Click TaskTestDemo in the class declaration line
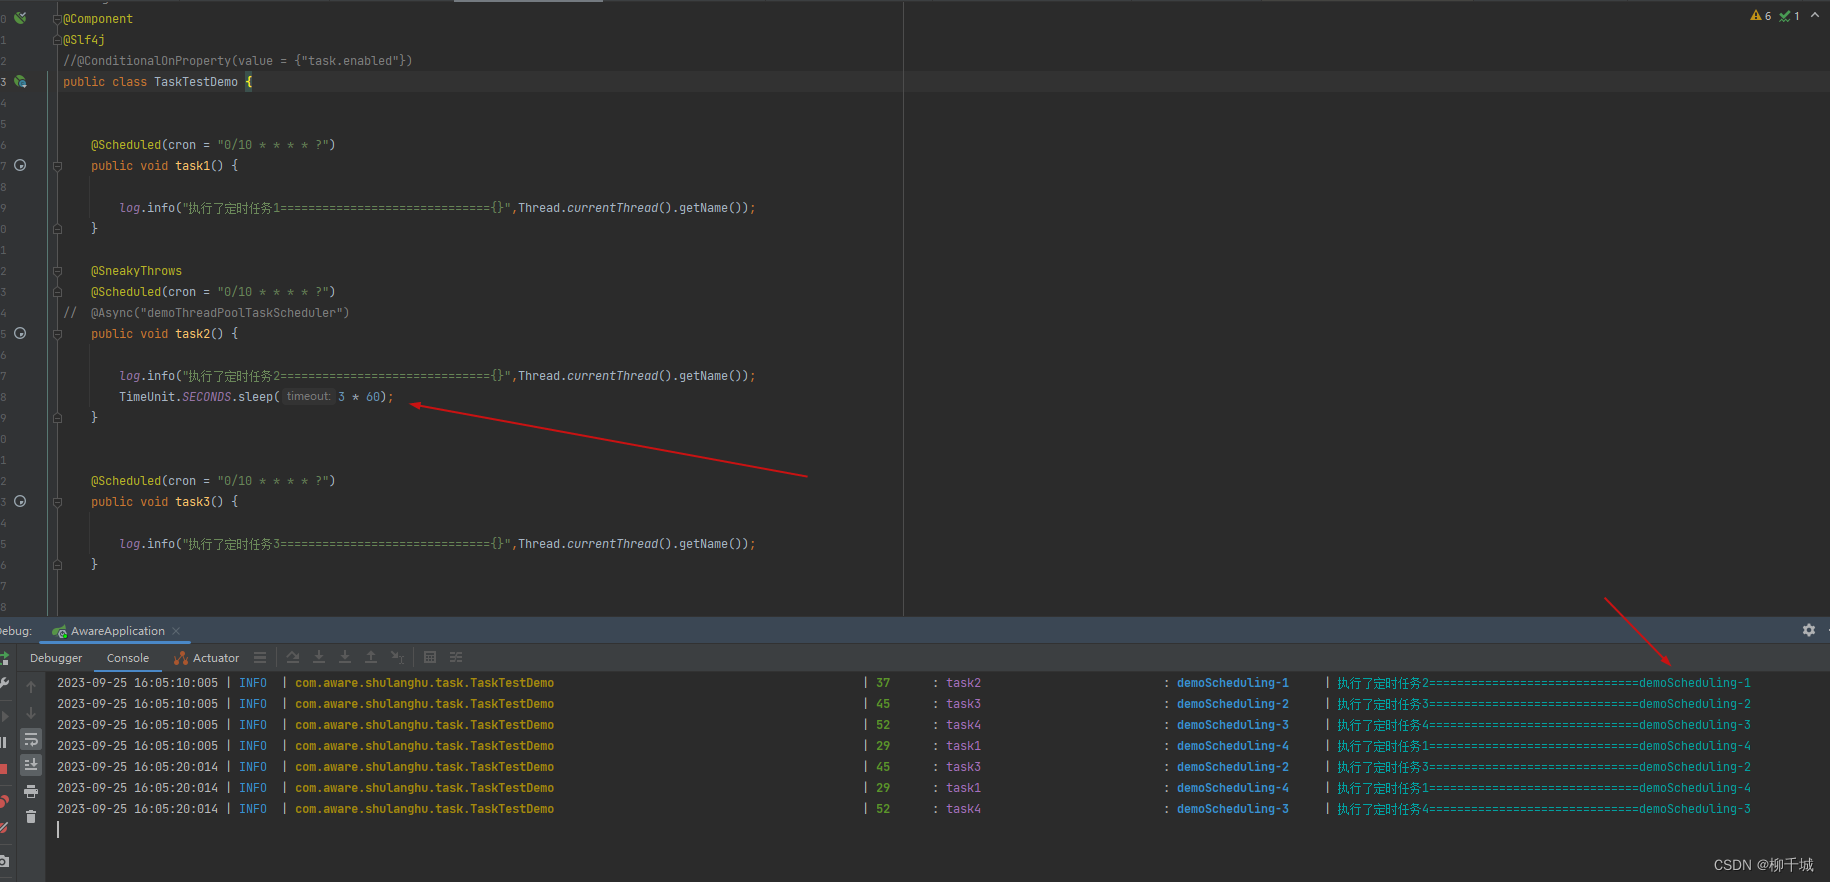The width and height of the screenshot is (1830, 882). point(196,82)
